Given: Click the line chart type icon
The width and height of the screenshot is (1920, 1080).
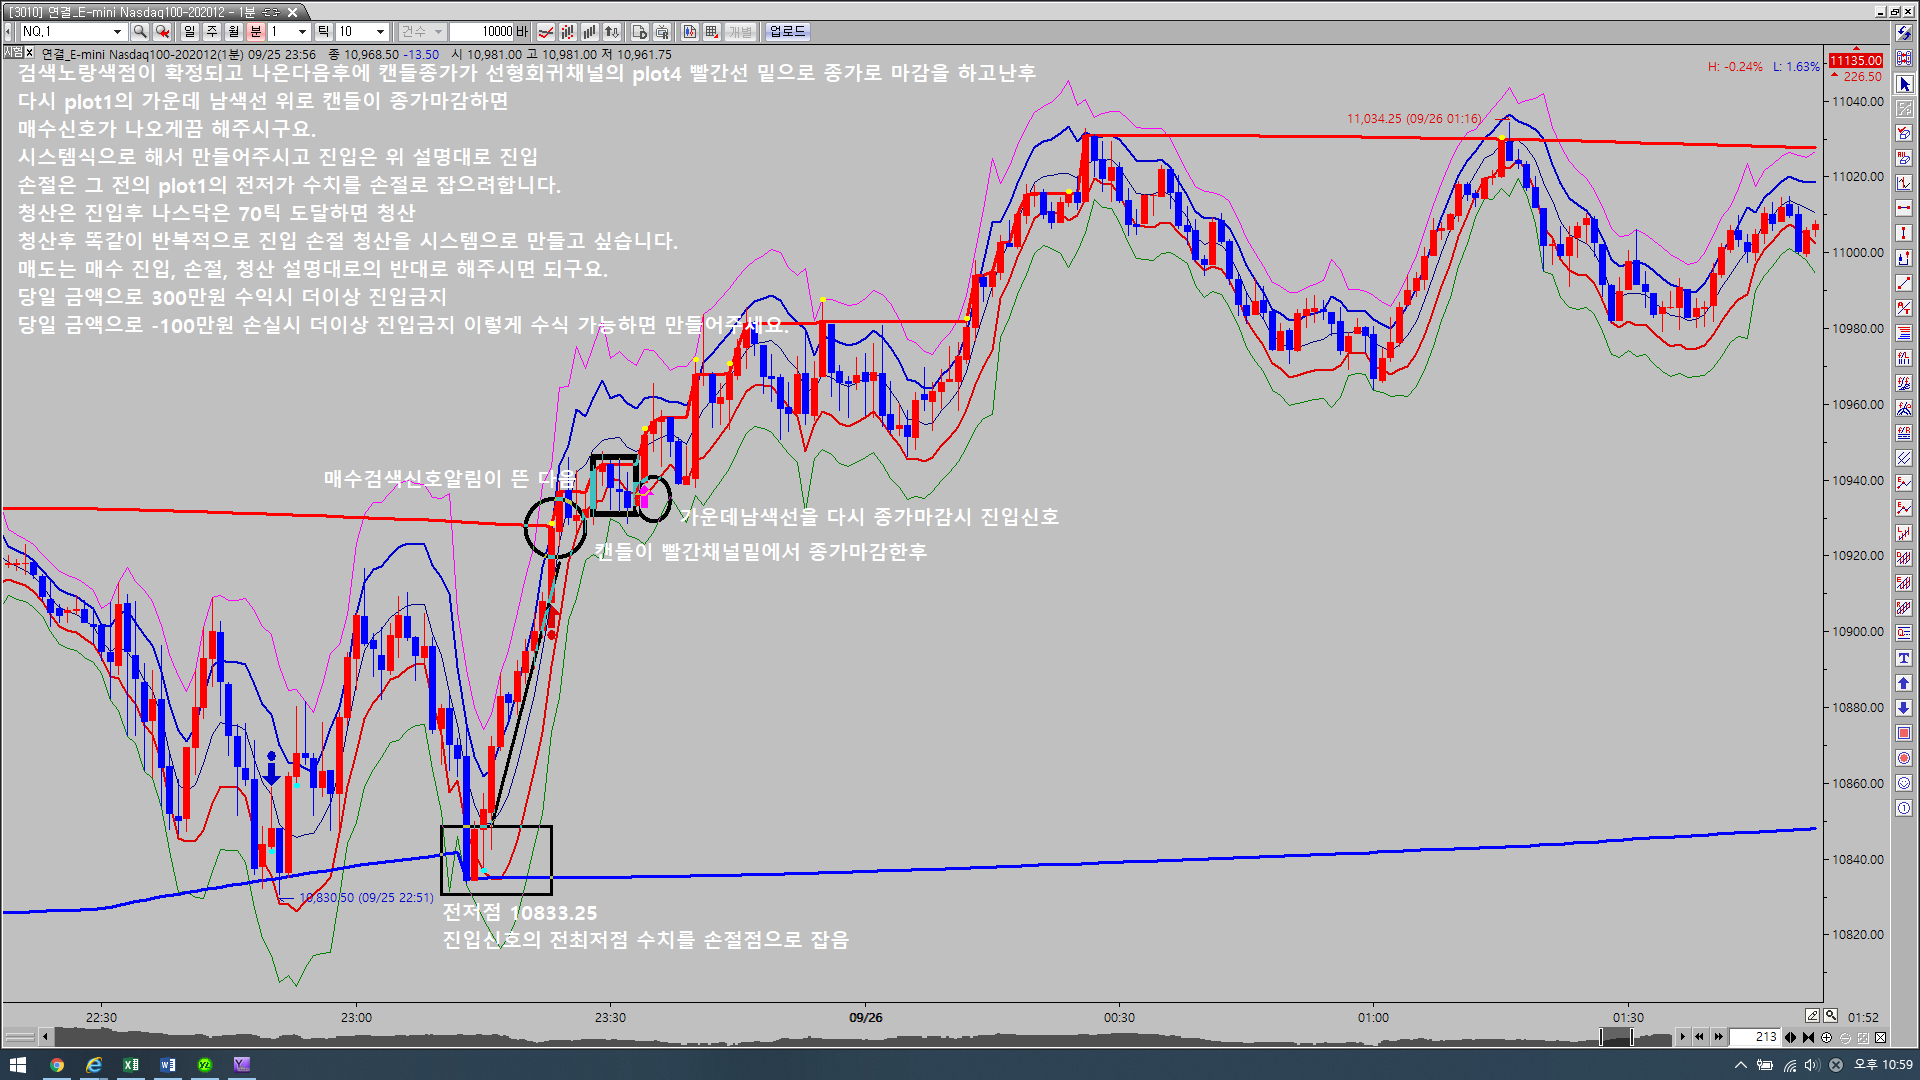Looking at the screenshot, I should pos(545,32).
